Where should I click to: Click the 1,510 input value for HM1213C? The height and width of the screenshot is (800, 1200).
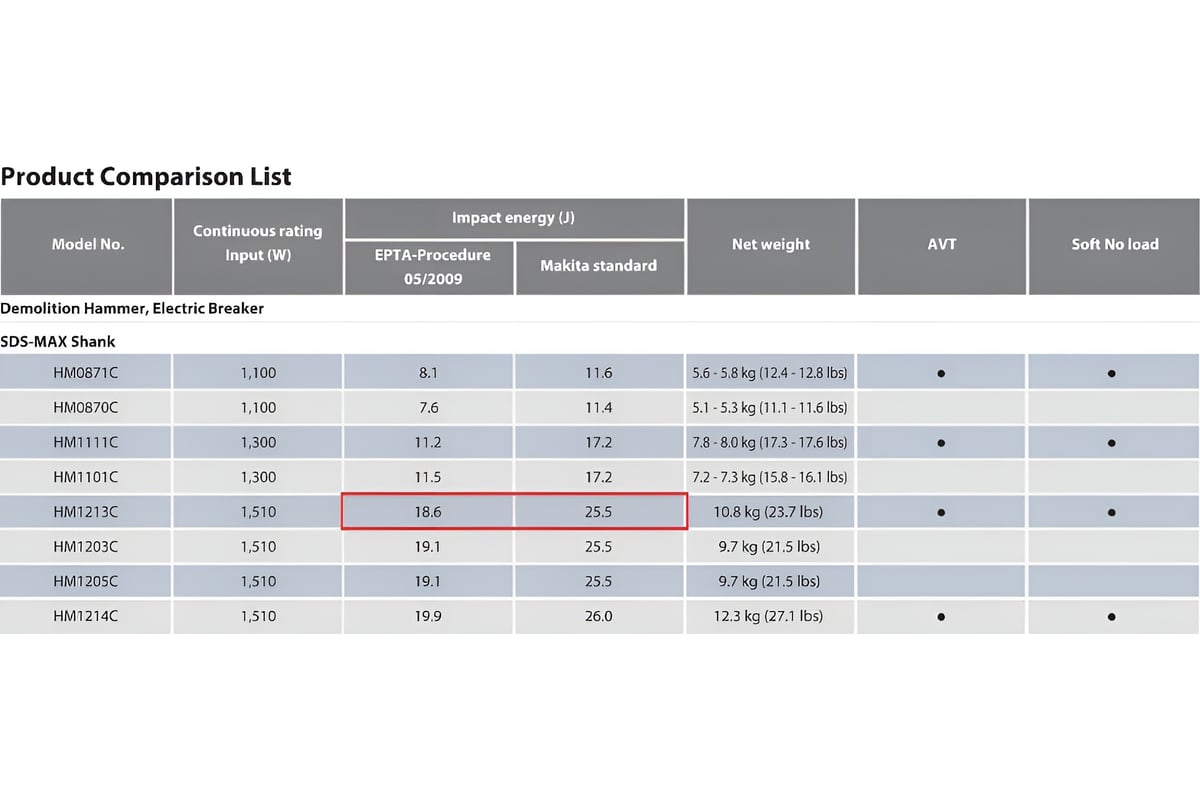258,512
